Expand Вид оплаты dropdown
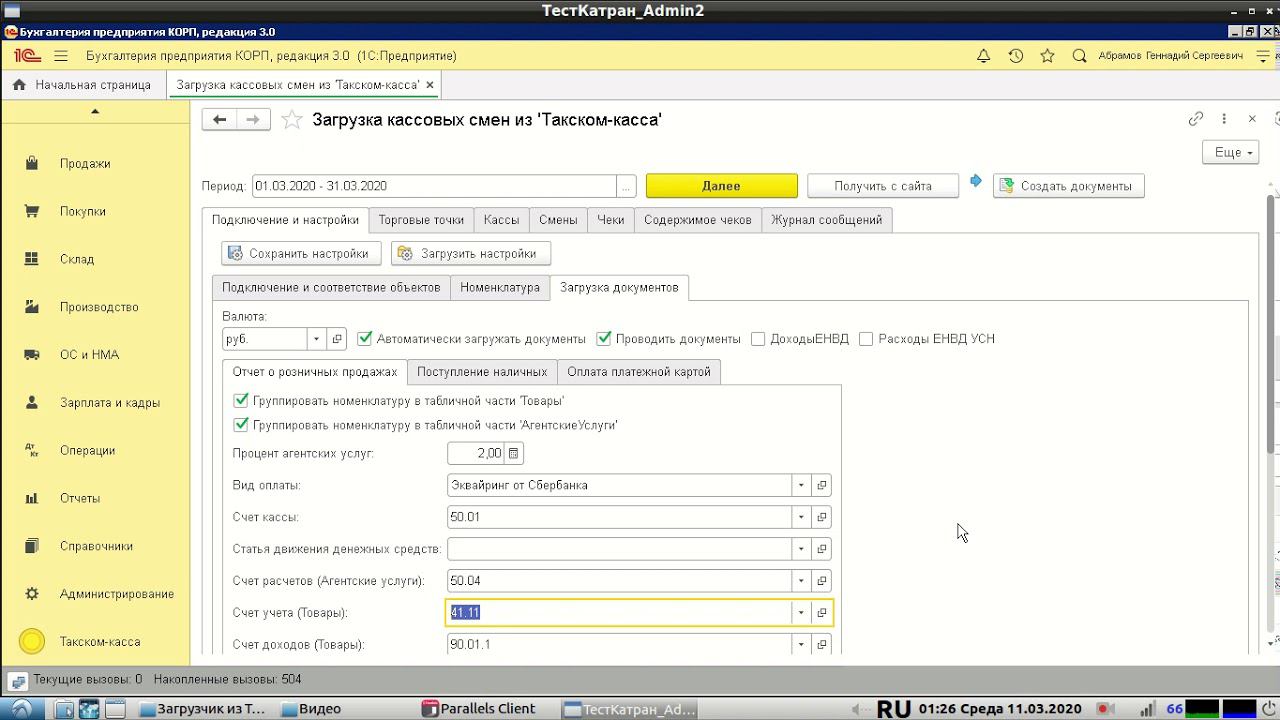 (x=801, y=485)
